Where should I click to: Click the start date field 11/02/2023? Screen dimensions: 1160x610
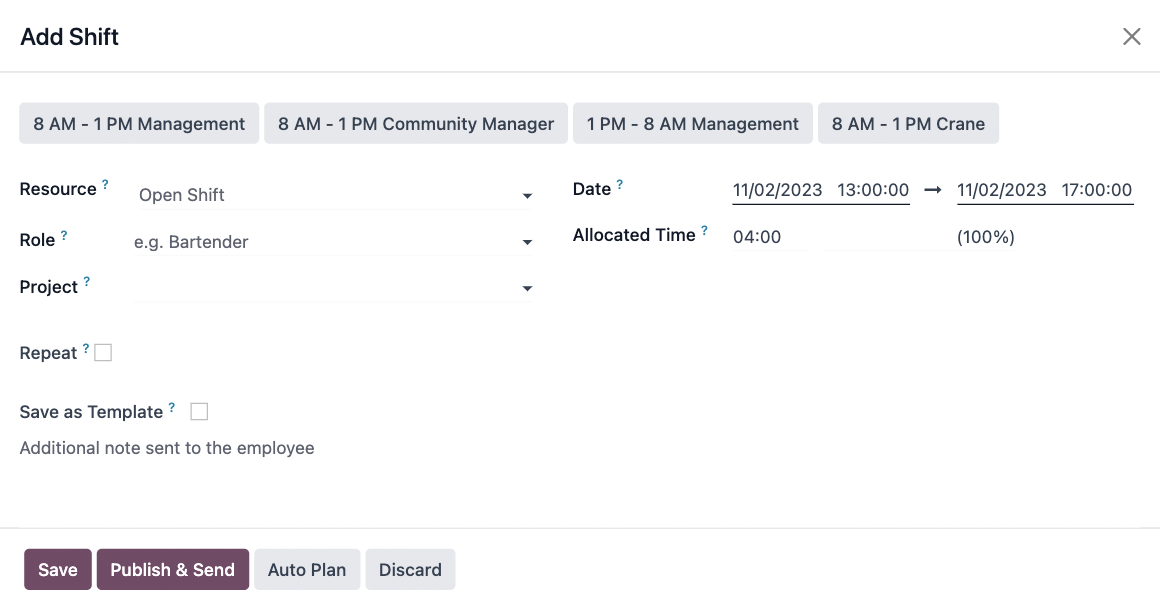(778, 189)
